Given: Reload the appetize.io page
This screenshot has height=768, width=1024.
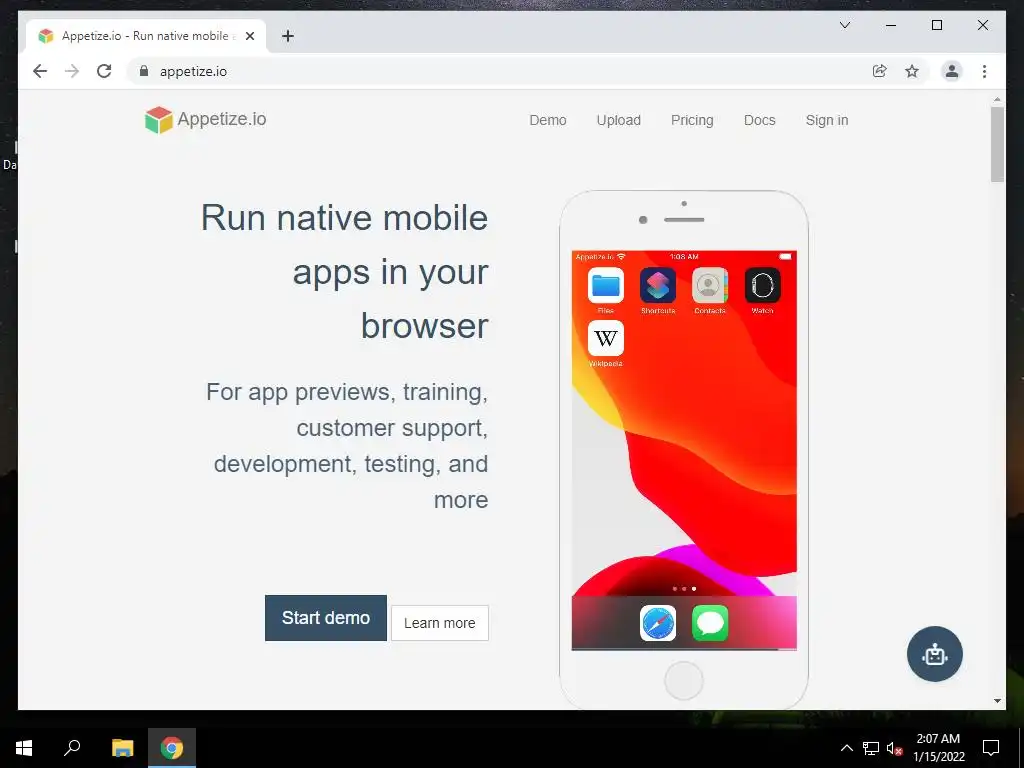Looking at the screenshot, I should (x=104, y=71).
